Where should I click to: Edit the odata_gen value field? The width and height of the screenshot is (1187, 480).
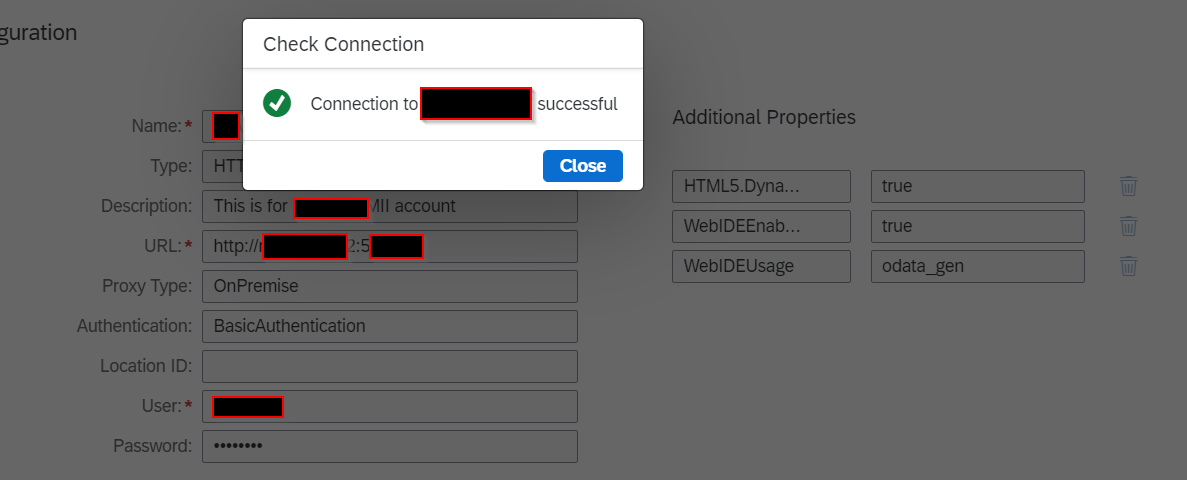point(977,266)
